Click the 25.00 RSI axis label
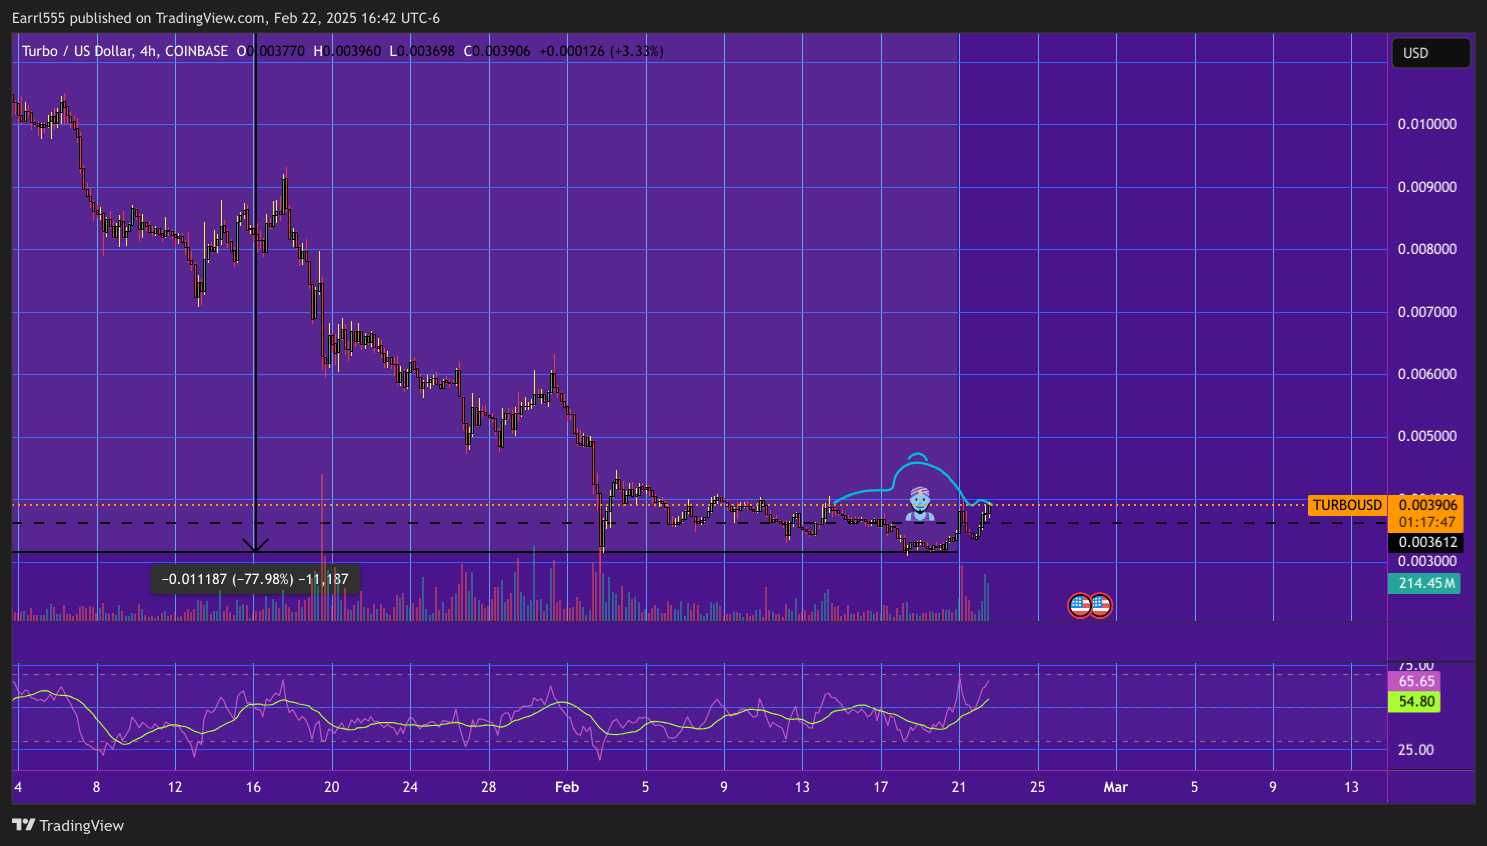 tap(1416, 750)
